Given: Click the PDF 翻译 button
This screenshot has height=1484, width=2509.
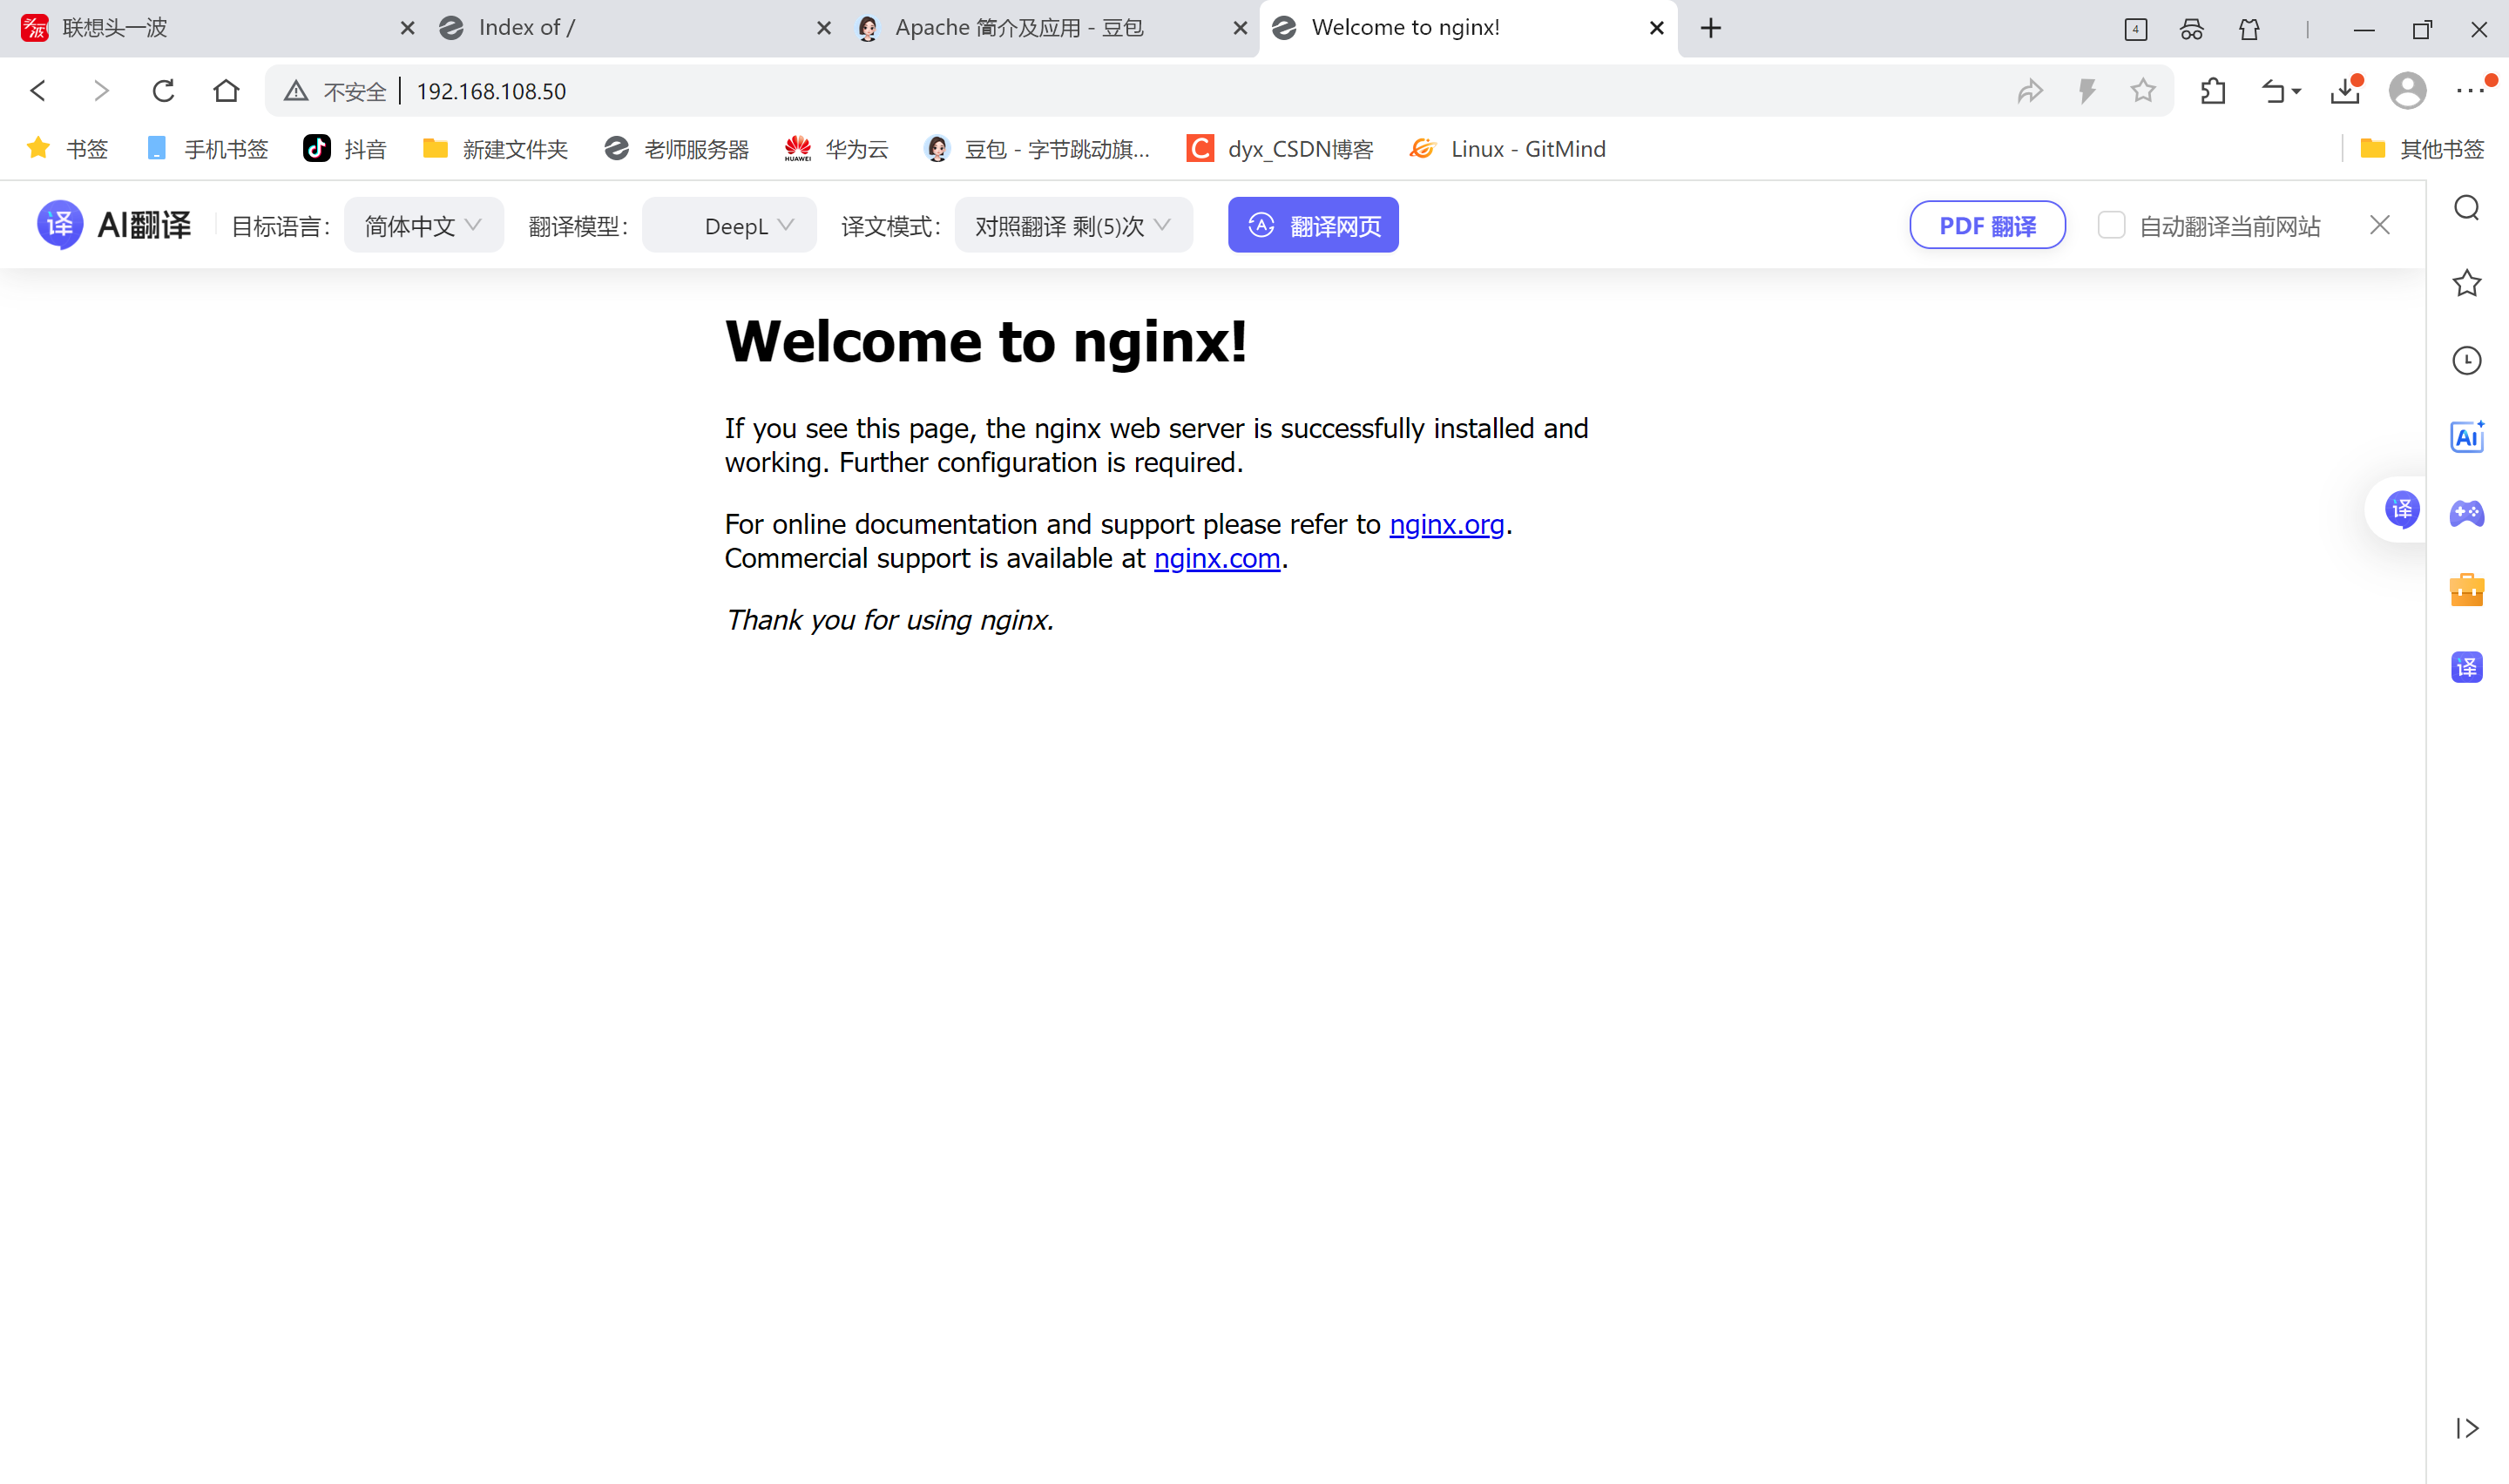Looking at the screenshot, I should coord(1986,225).
